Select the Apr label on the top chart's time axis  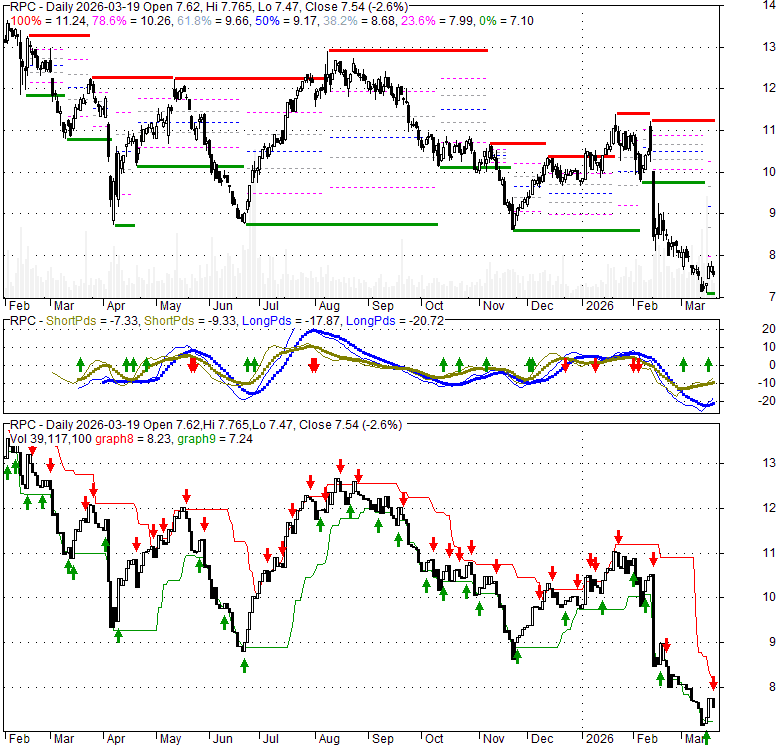pos(115,306)
